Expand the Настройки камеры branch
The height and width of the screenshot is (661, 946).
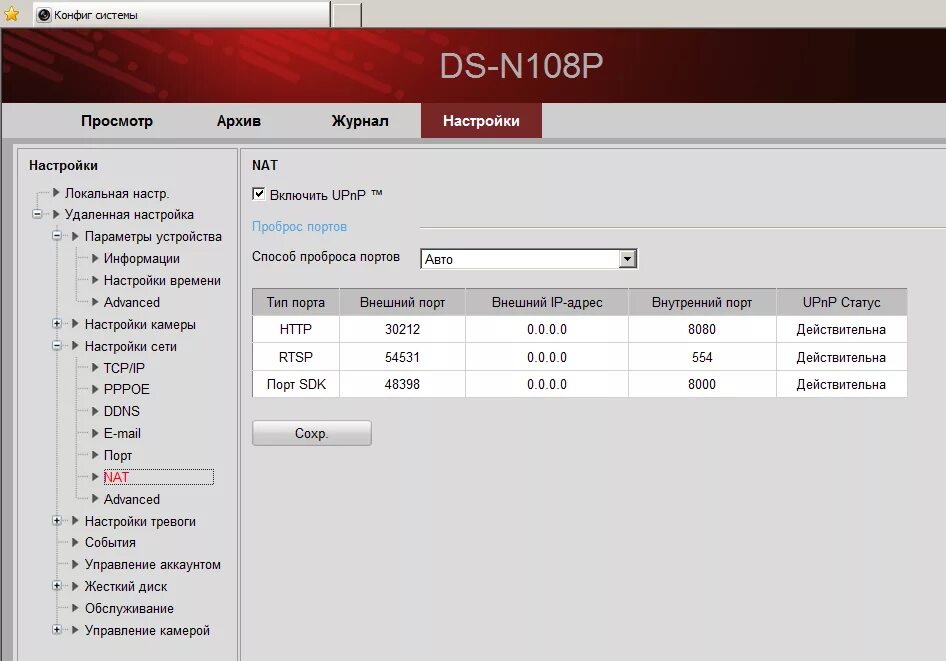[x=57, y=324]
